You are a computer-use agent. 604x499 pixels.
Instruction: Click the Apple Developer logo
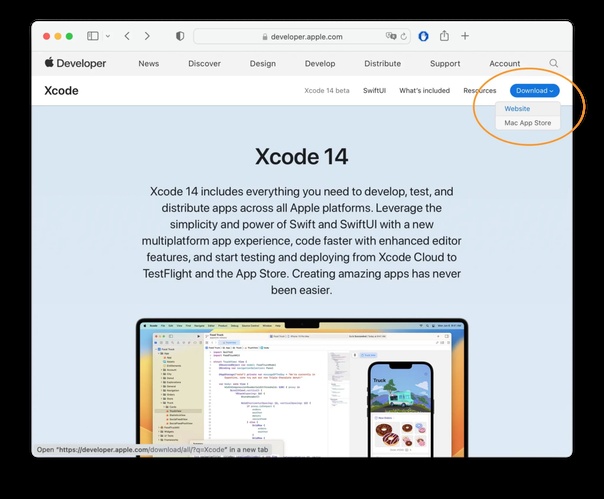click(x=75, y=63)
